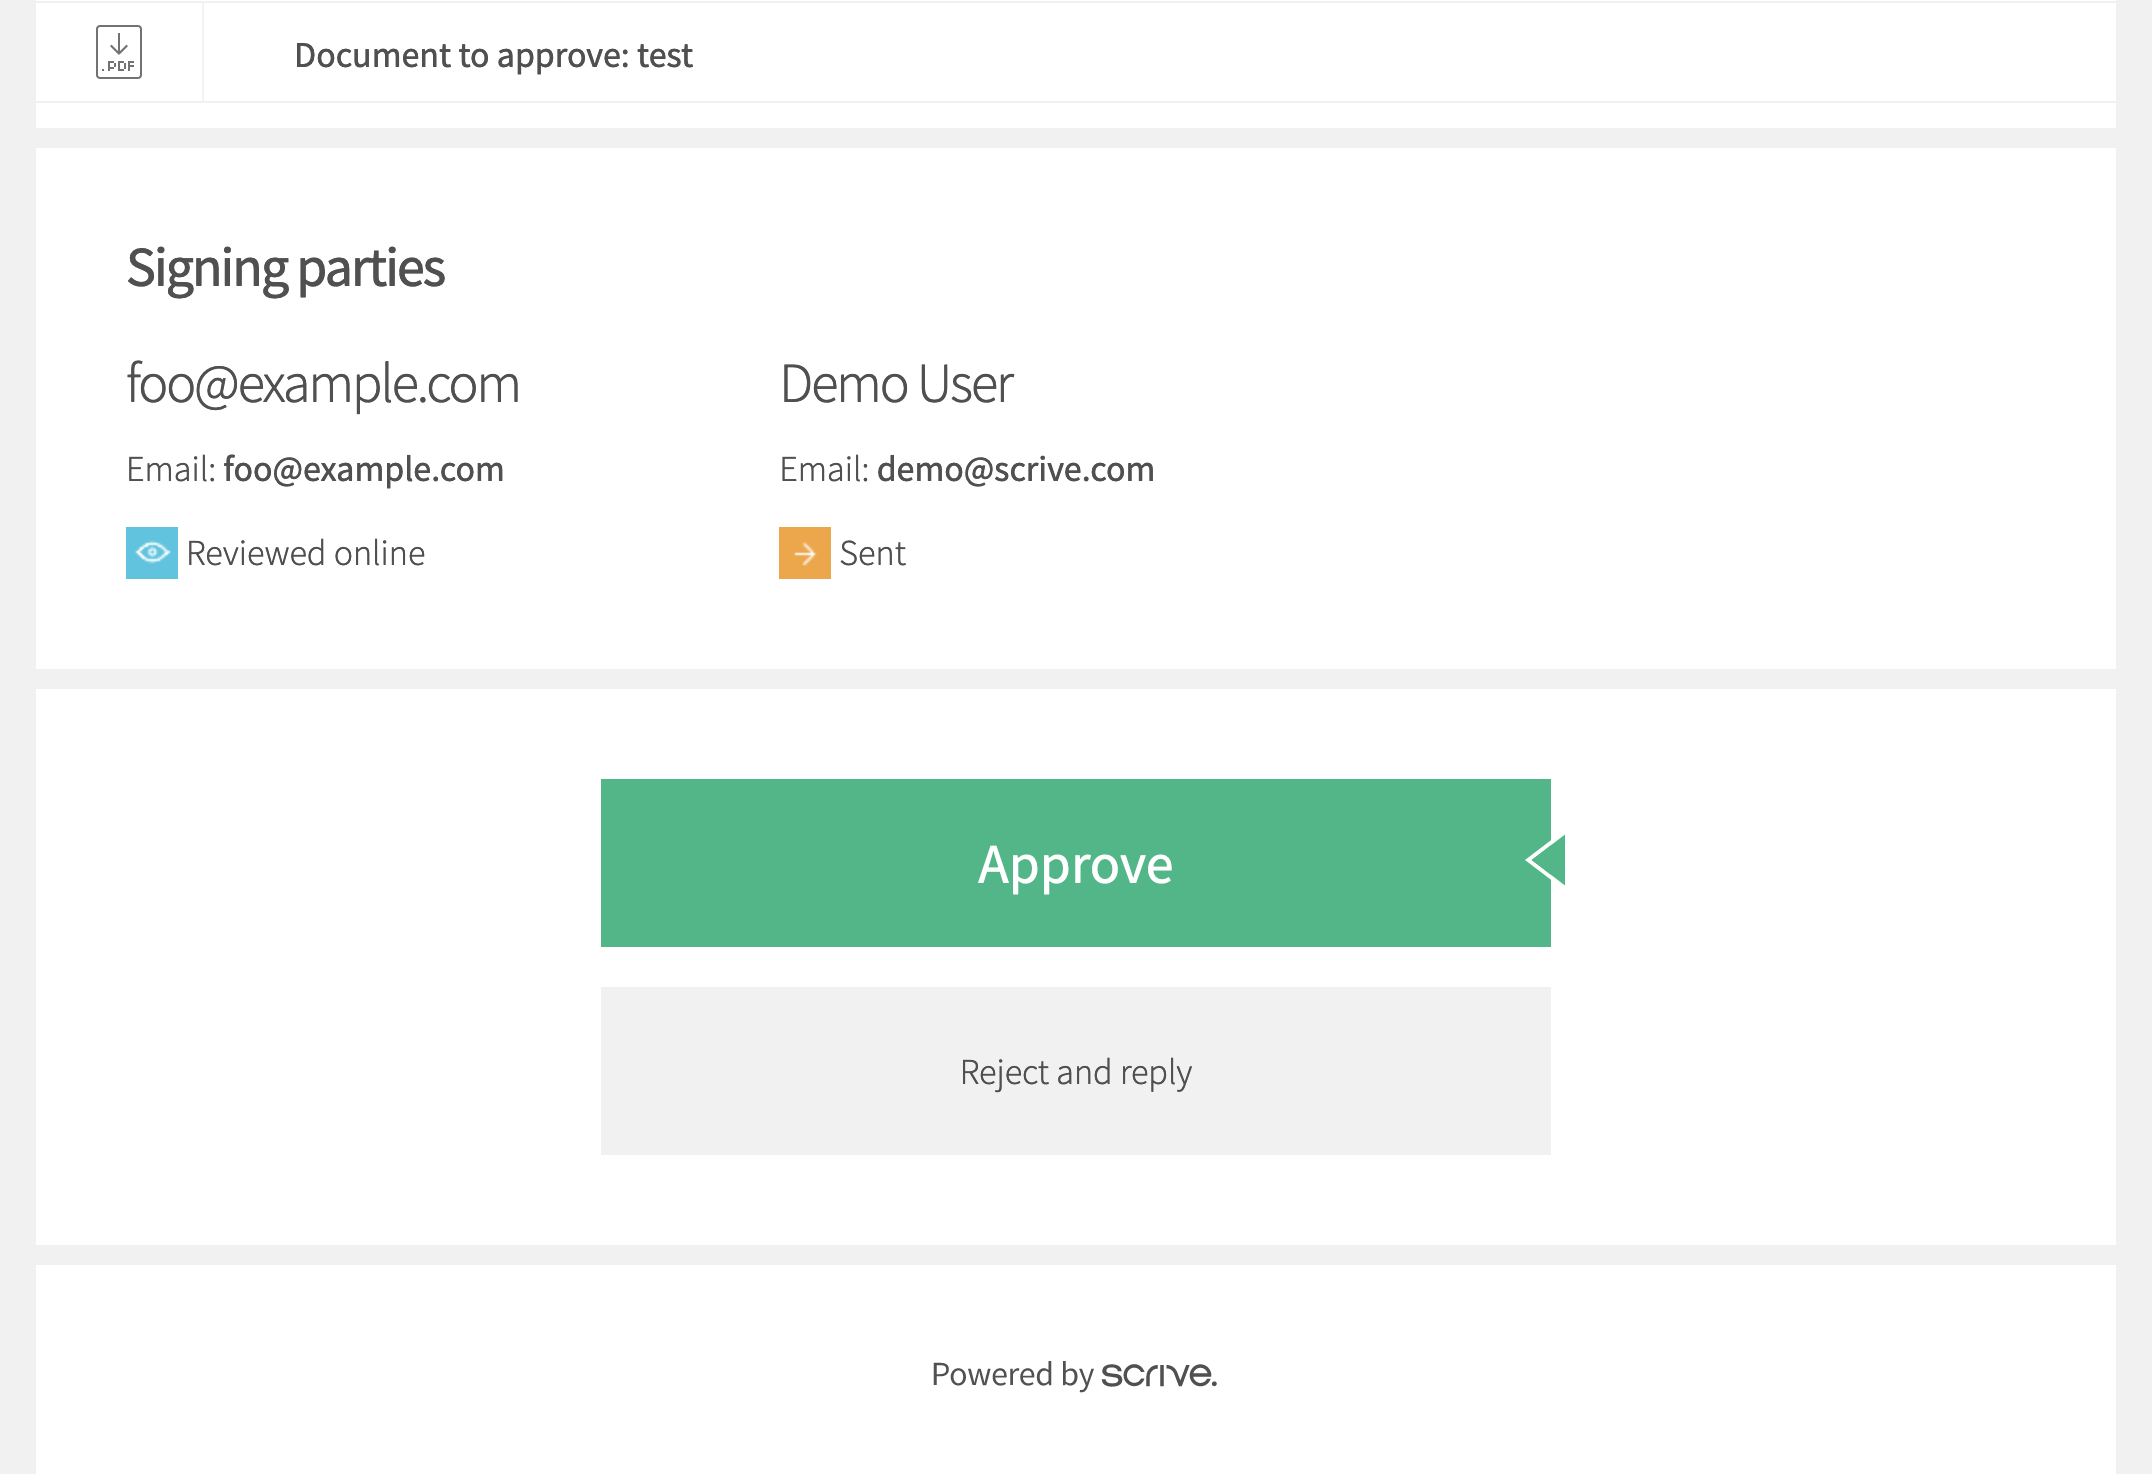Download the document PDF icon
The width and height of the screenshot is (2152, 1474).
(119, 52)
